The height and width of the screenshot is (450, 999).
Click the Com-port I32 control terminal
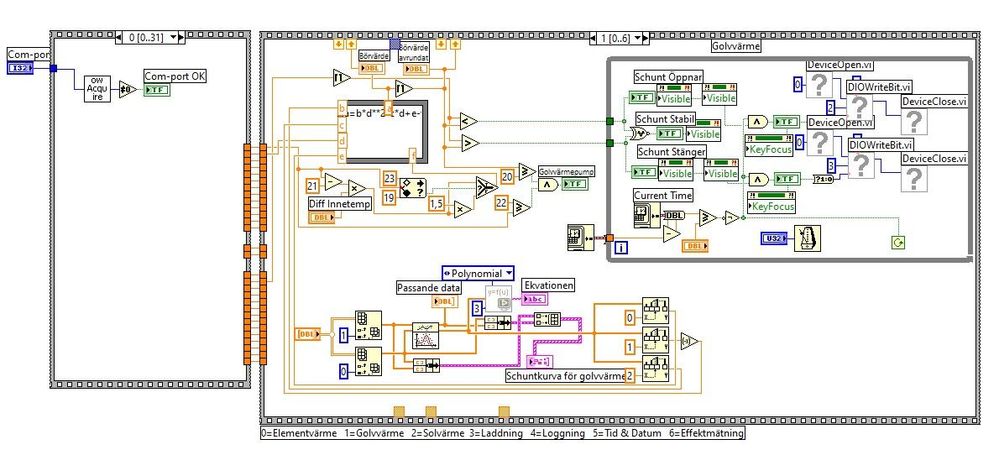coord(20,68)
